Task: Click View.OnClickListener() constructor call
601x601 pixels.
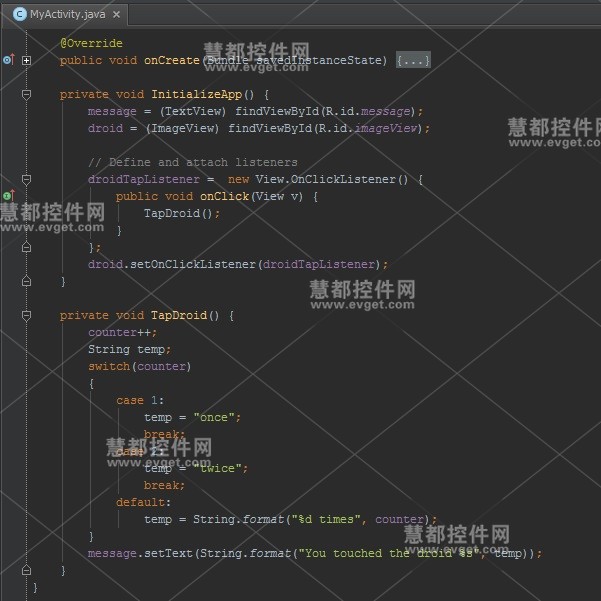Action: pos(332,179)
